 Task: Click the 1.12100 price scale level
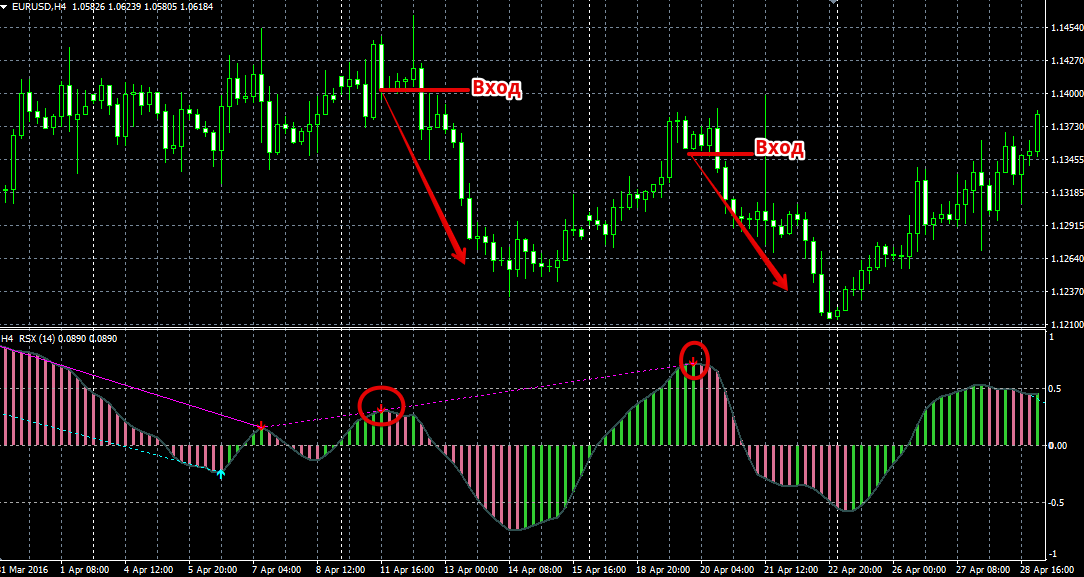click(x=1063, y=326)
